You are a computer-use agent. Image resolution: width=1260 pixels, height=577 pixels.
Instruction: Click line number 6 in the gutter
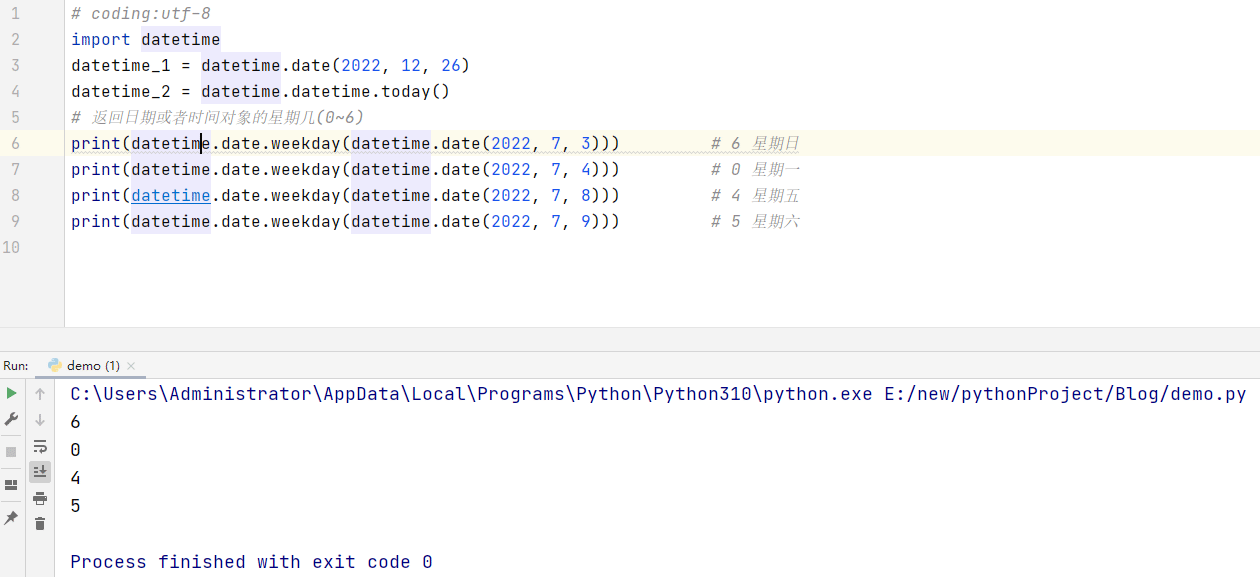point(15,143)
